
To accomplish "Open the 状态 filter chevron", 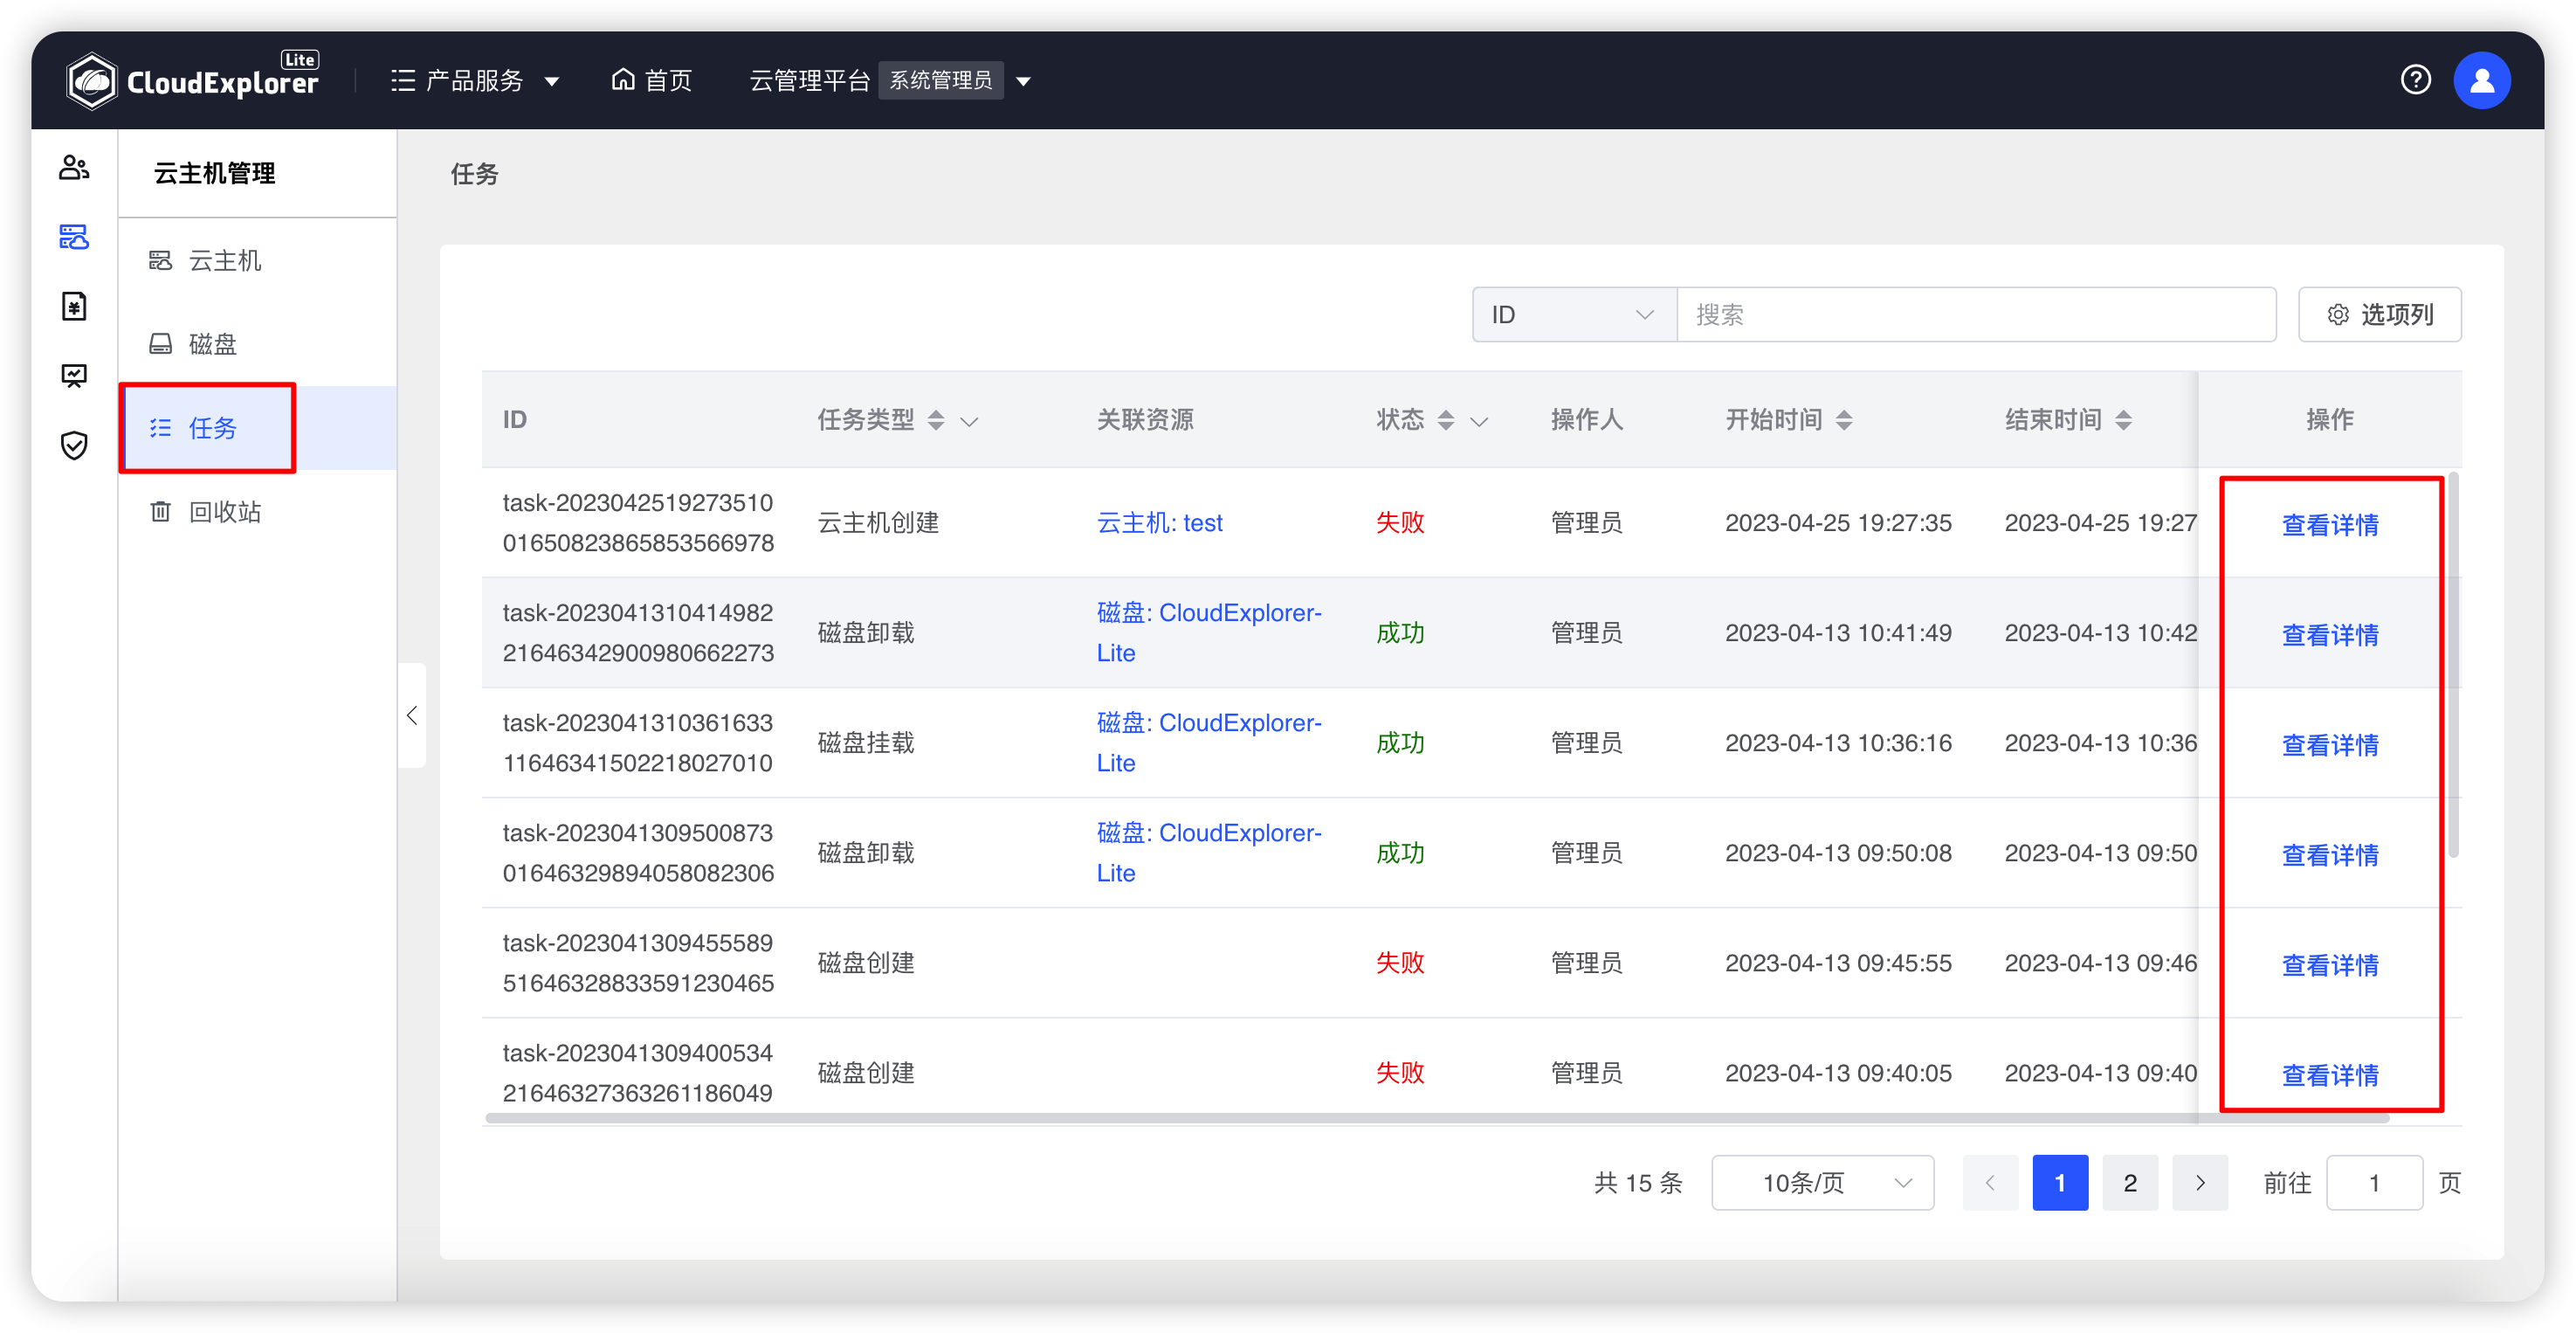I will pyautogui.click(x=1479, y=422).
